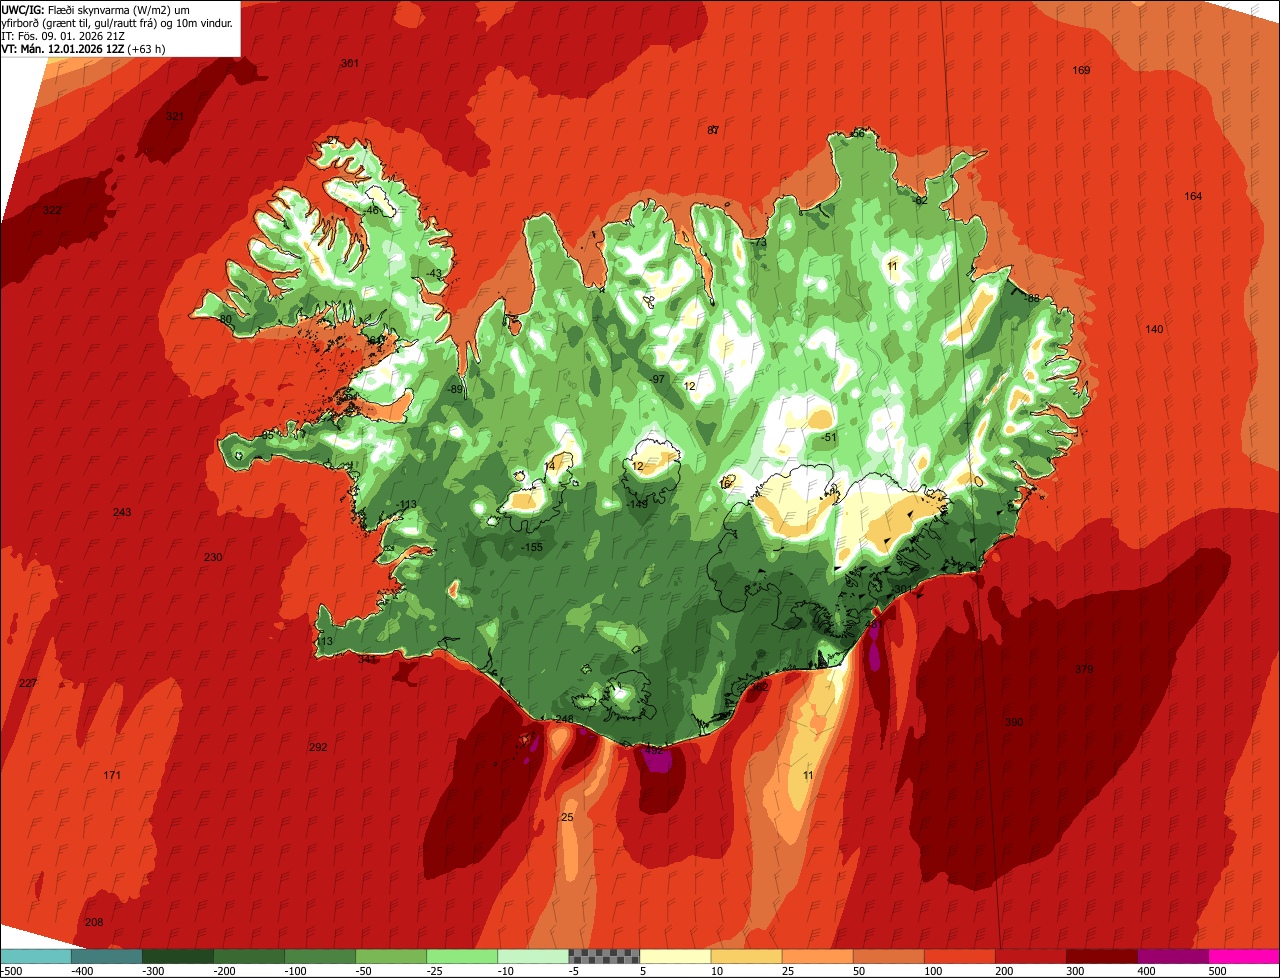Click the valid time 'VT: Mán. 12.01.2026 12Z'
This screenshot has height=978, width=1280.
64,48
